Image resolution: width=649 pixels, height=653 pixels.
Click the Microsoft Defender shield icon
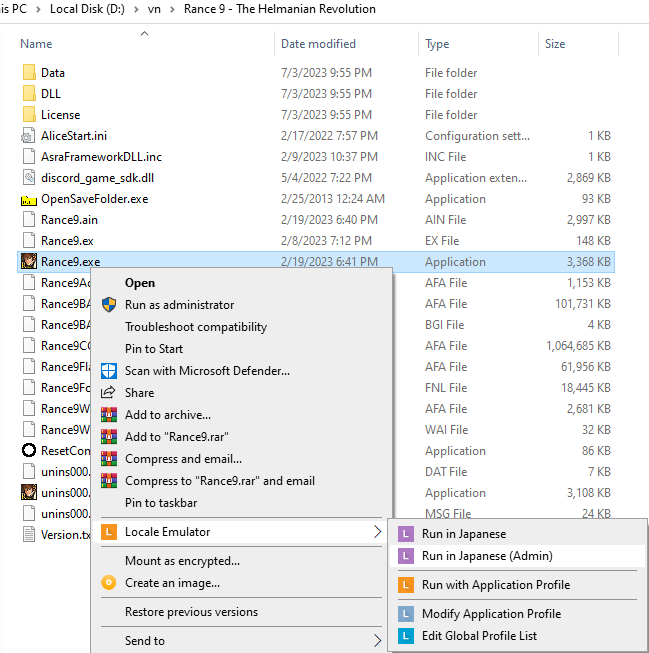point(109,371)
